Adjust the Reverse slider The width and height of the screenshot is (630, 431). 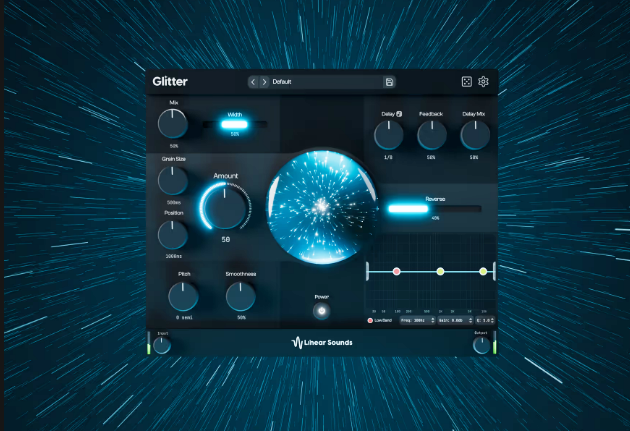click(434, 208)
